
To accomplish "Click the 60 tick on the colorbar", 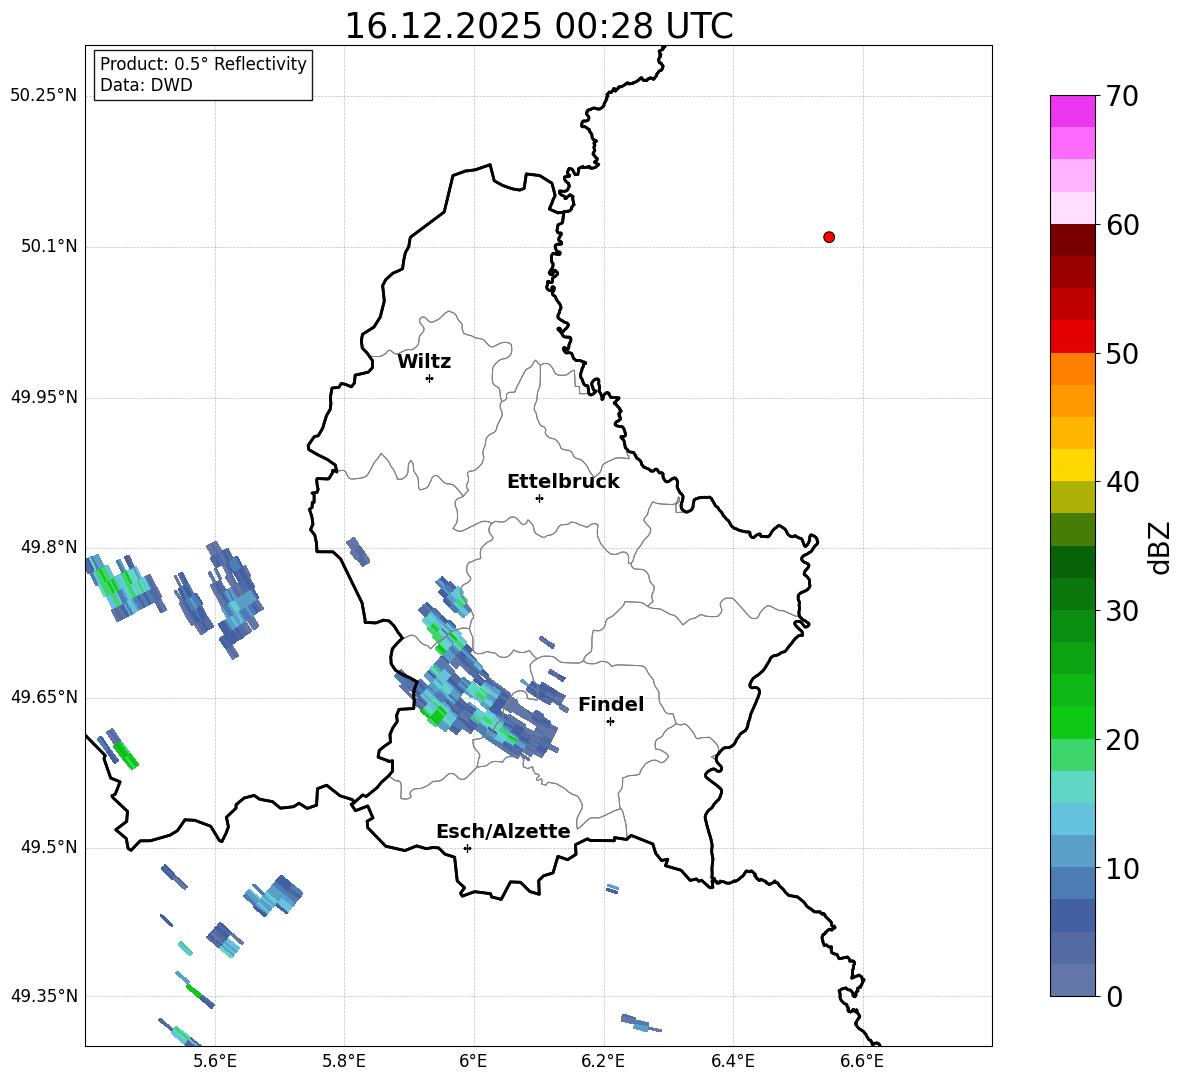I will (x=1122, y=225).
